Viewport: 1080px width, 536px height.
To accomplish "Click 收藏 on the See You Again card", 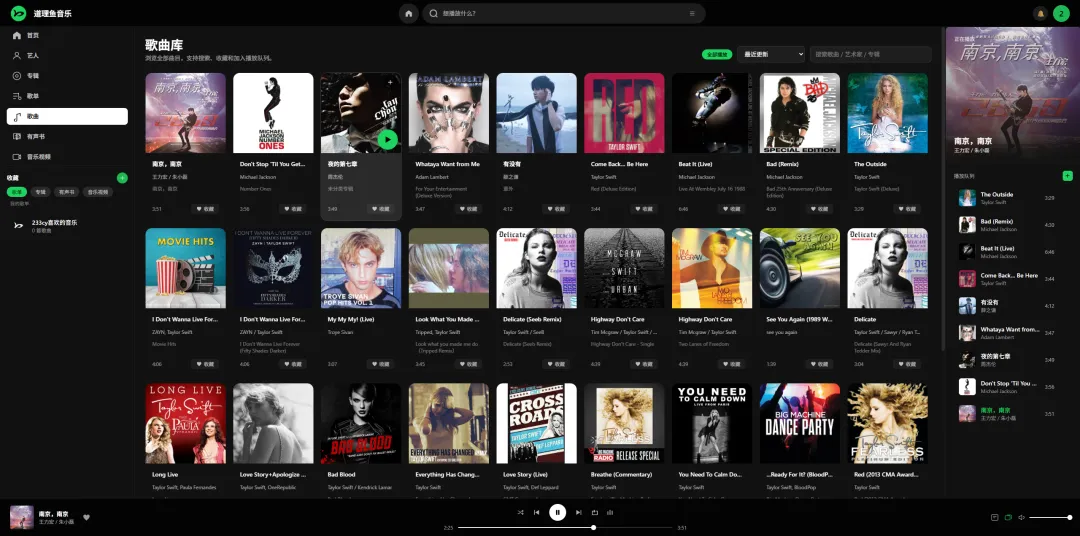I will 820,364.
